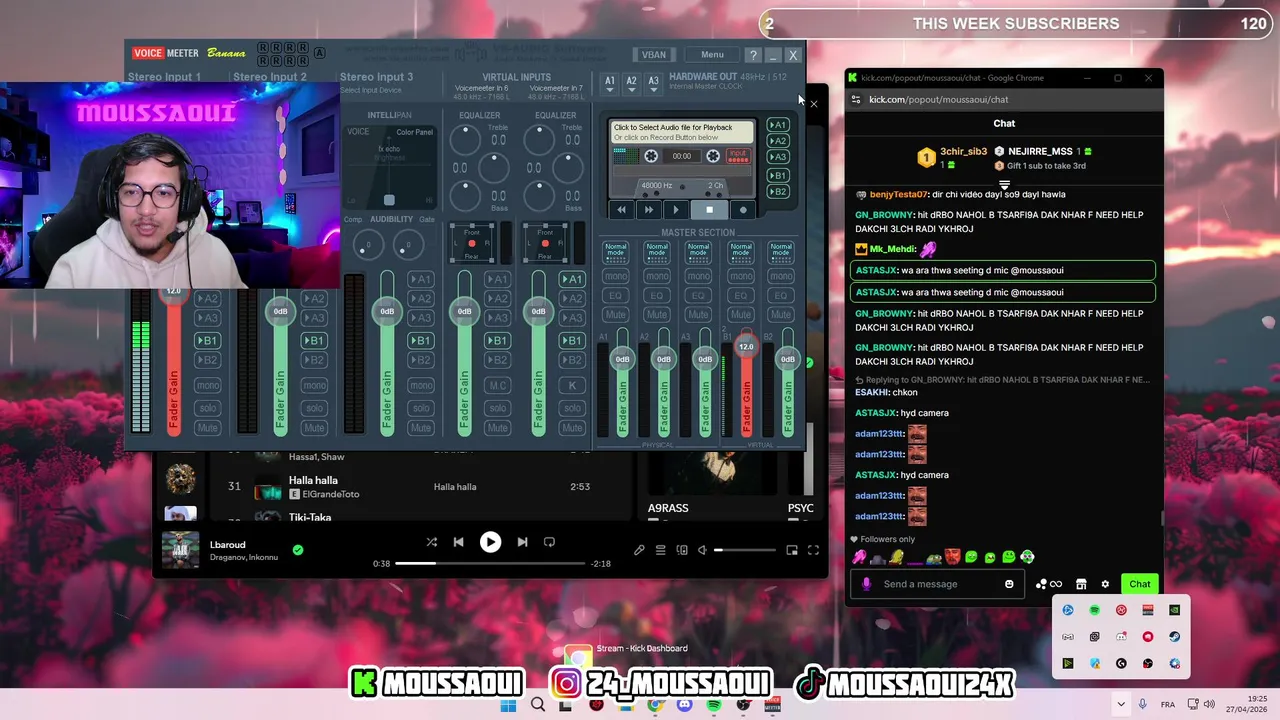This screenshot has width=1280, height=720.
Task: Rewind the Voicemeeter cassette recorder
Action: (x=621, y=210)
